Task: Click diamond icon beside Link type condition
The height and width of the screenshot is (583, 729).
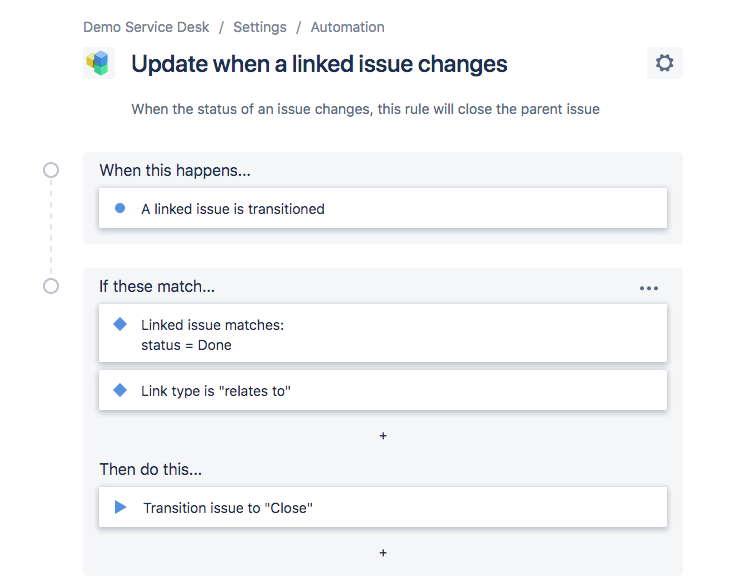Action: (x=120, y=390)
